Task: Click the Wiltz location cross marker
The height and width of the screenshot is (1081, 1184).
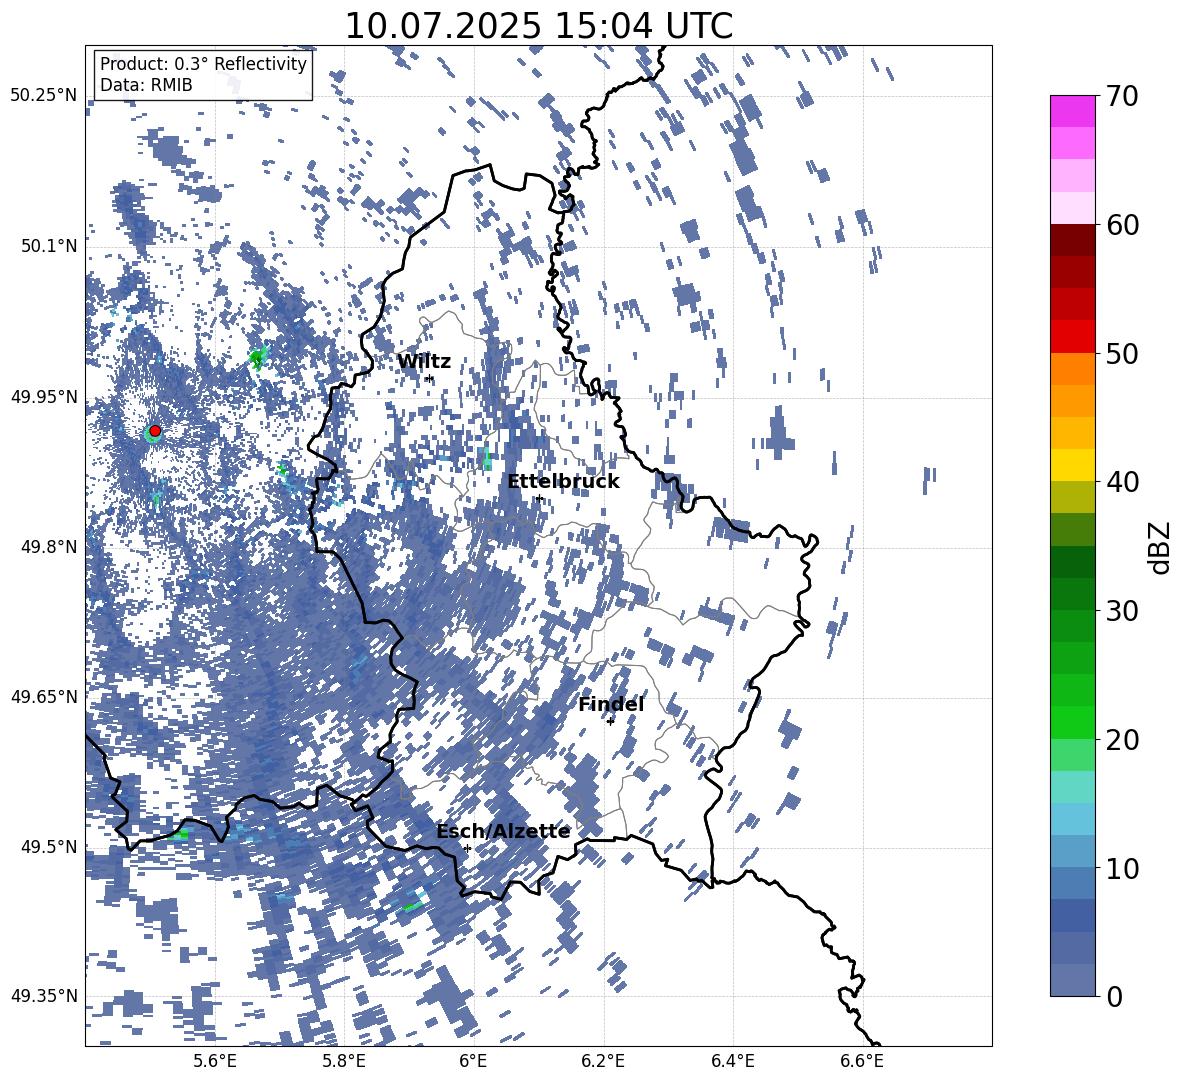Action: coord(430,379)
